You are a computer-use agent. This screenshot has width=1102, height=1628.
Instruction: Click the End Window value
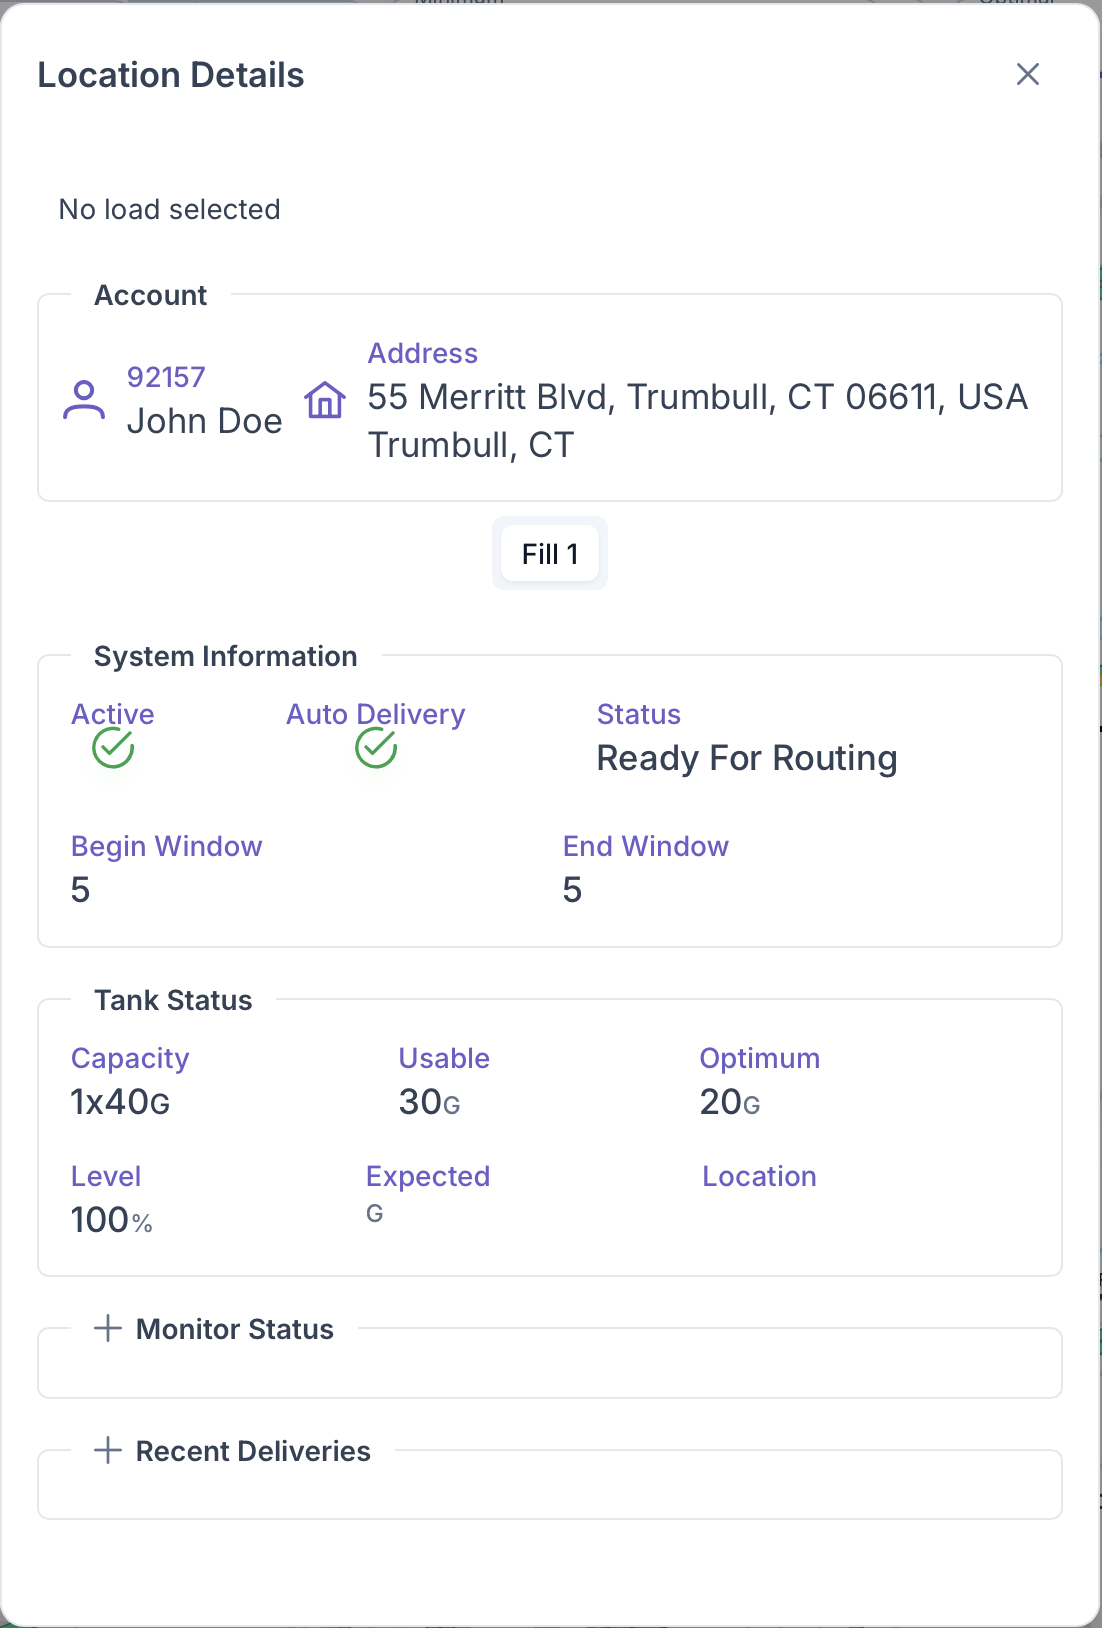pos(572,889)
